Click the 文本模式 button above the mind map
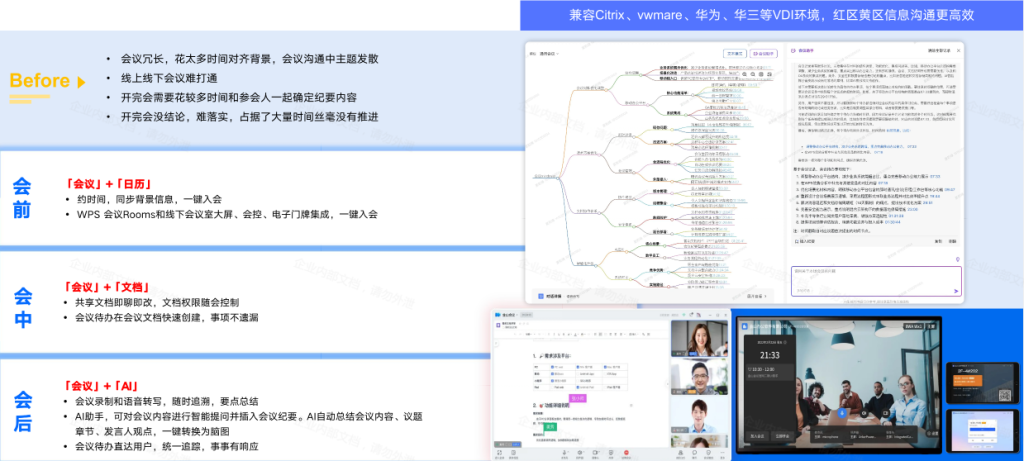1024x461 pixels. [x=735, y=54]
